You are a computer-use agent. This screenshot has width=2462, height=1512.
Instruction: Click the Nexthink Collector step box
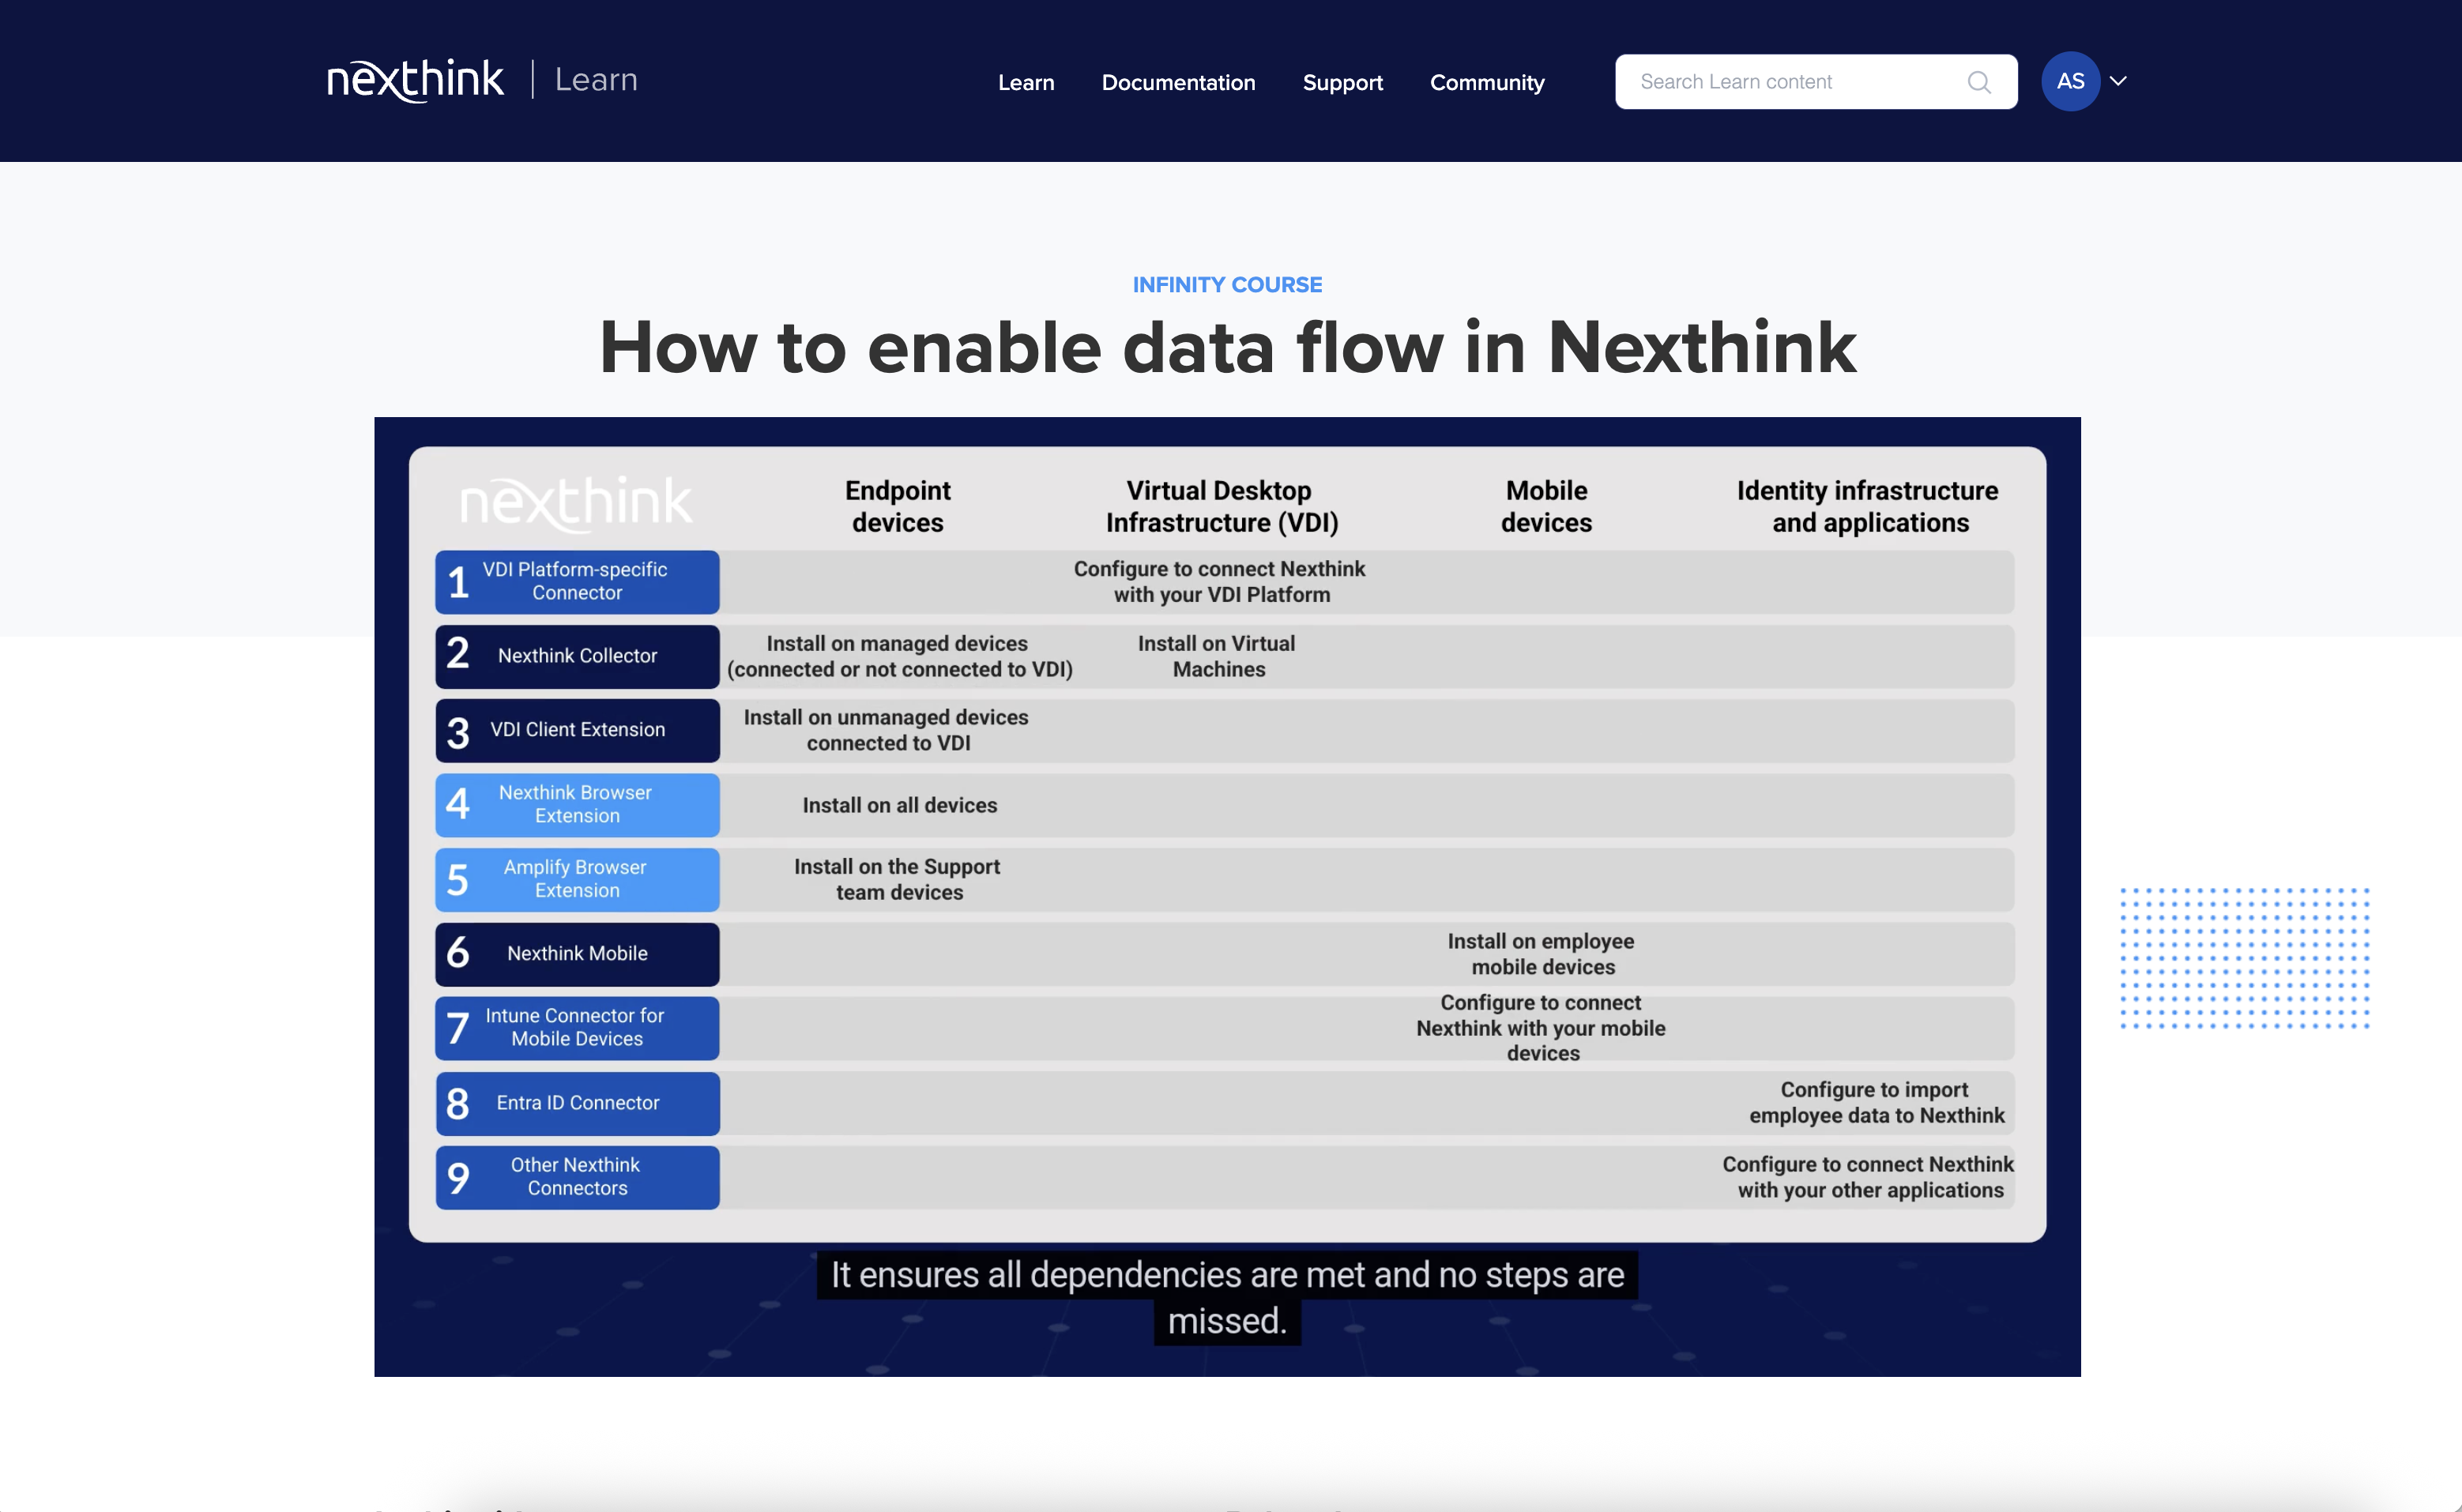577,656
